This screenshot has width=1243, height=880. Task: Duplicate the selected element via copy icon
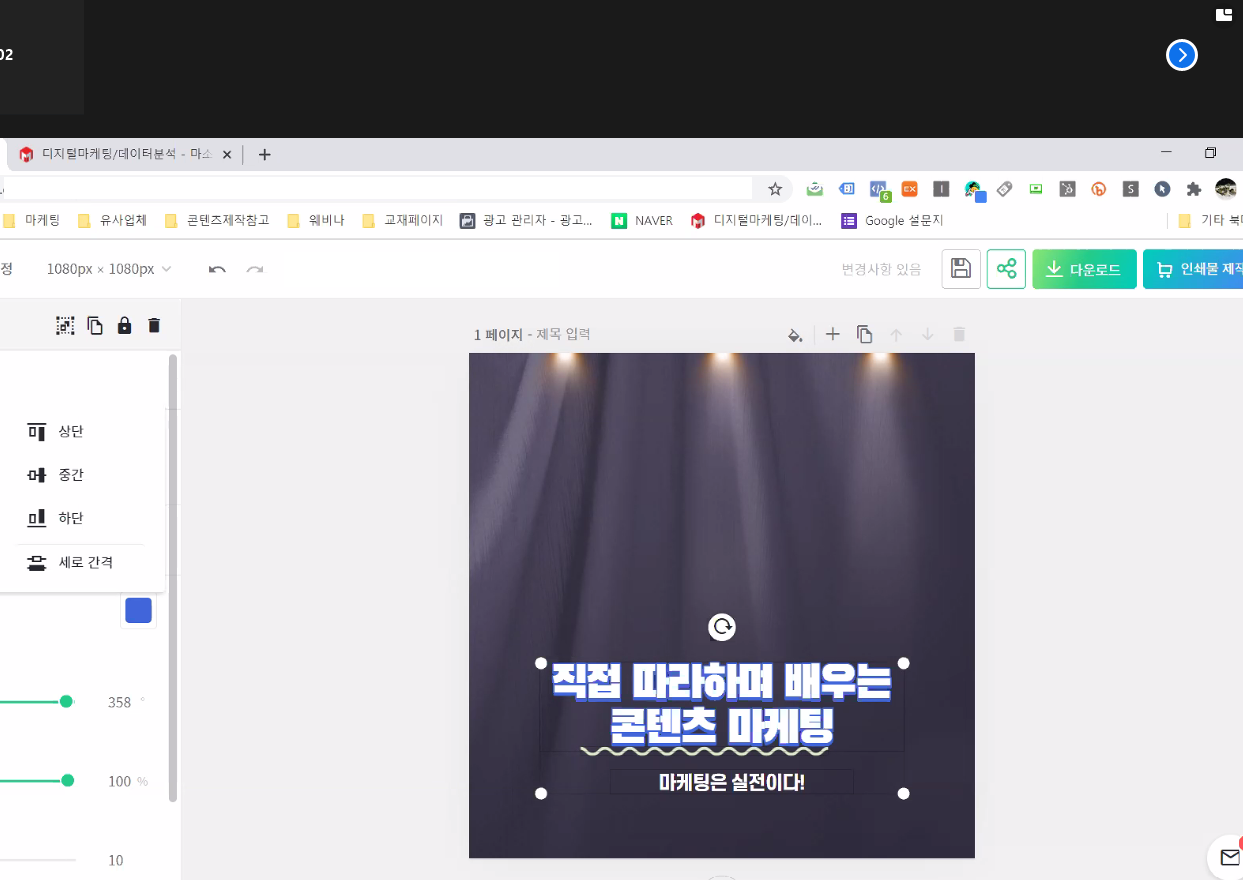(95, 325)
